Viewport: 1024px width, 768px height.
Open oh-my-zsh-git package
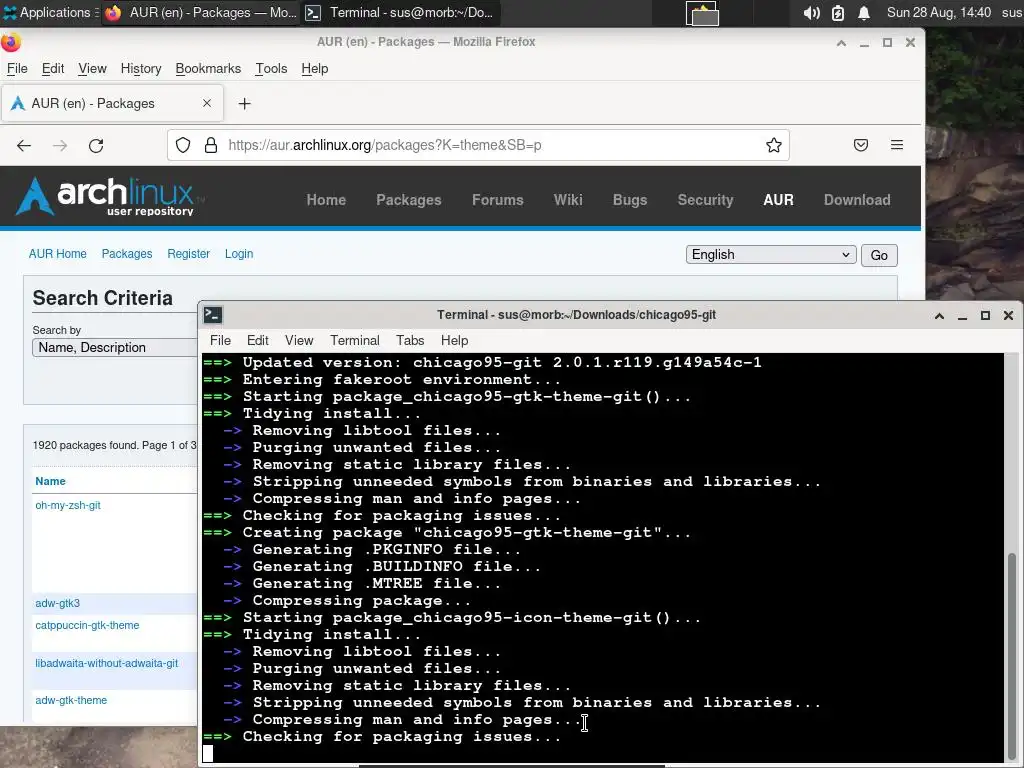[x=68, y=505]
